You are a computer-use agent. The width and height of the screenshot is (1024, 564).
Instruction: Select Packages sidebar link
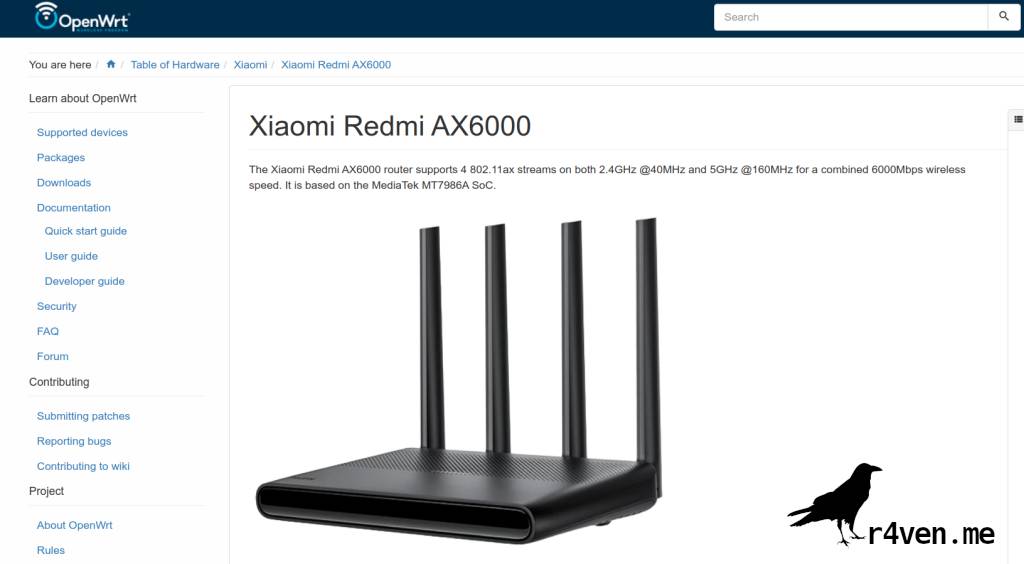61,157
